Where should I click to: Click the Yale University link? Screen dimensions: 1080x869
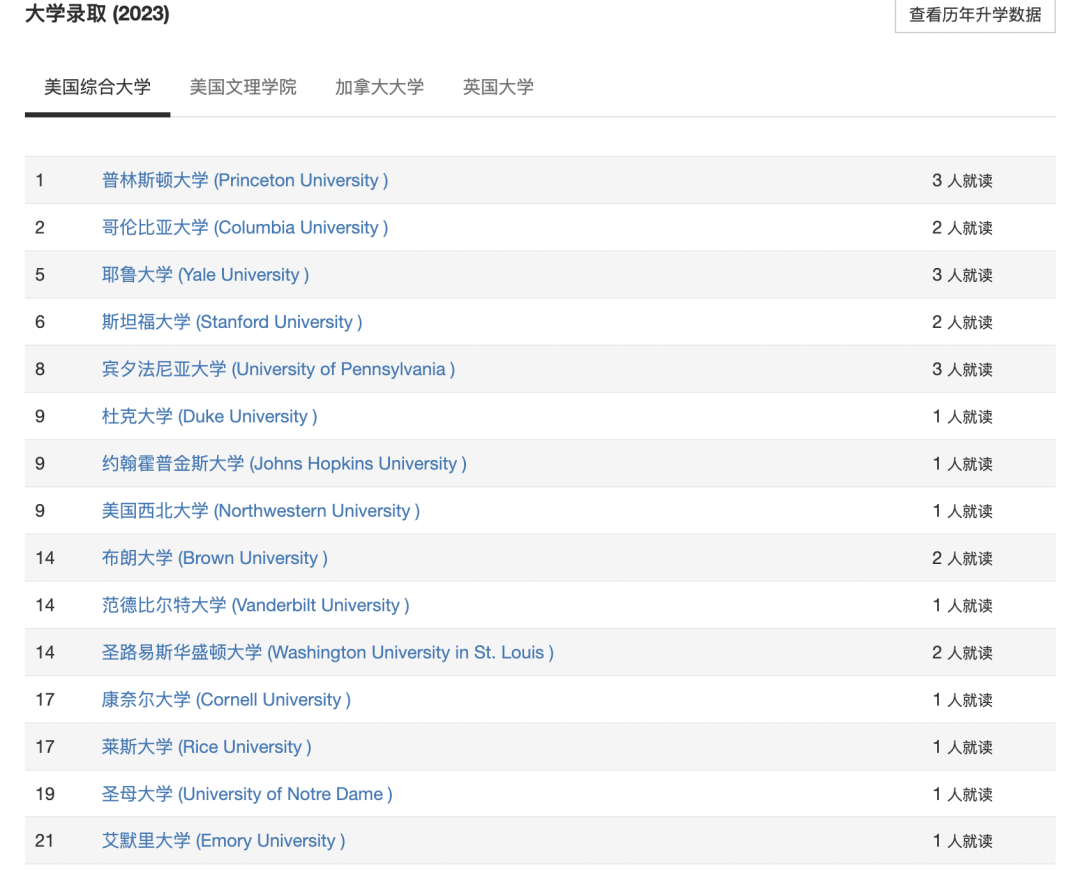coord(205,274)
